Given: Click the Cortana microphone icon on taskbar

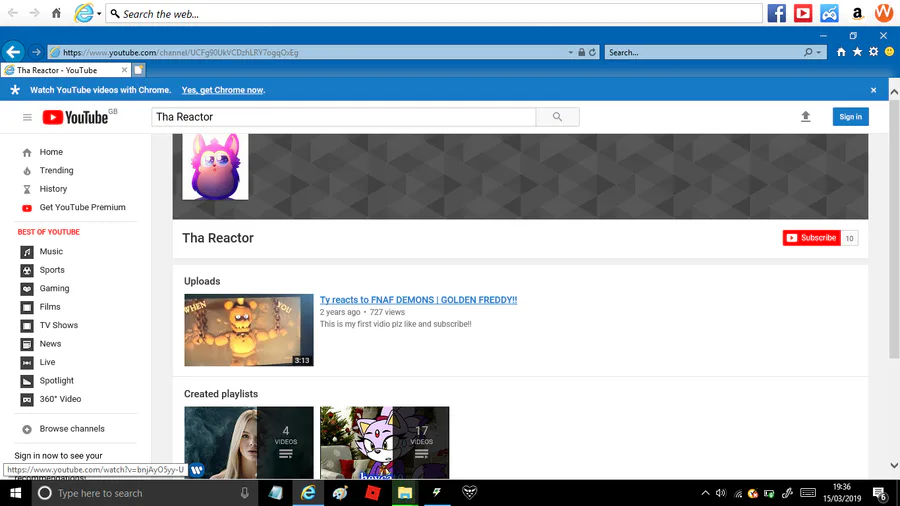Looking at the screenshot, I should (245, 493).
